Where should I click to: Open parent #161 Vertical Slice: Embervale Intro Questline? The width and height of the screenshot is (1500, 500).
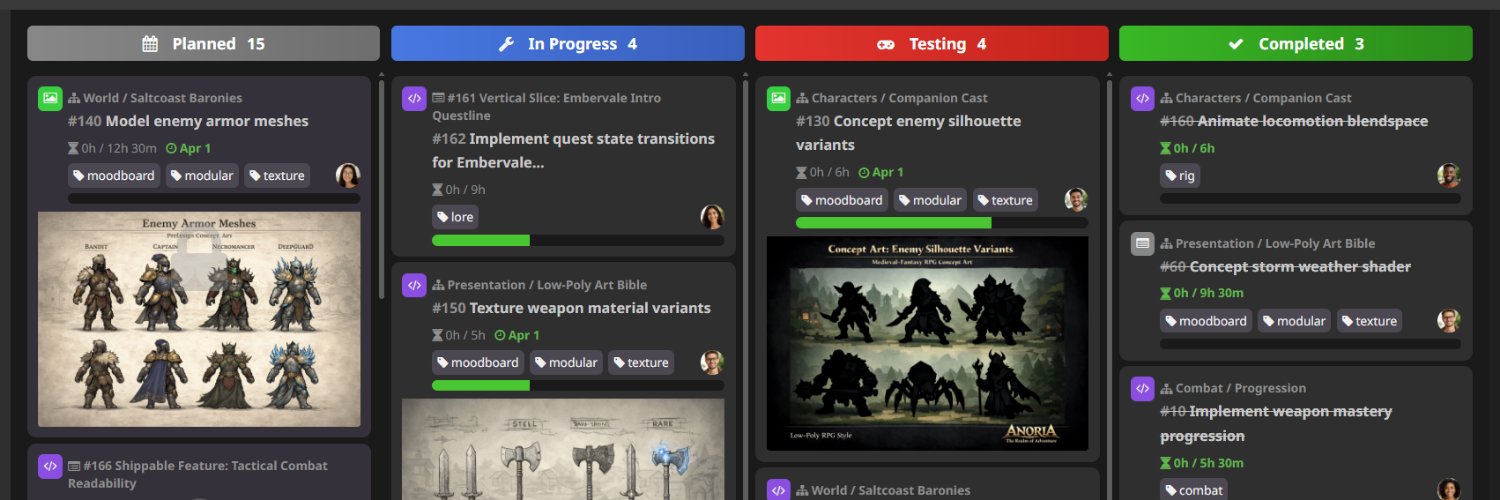pyautogui.click(x=547, y=107)
